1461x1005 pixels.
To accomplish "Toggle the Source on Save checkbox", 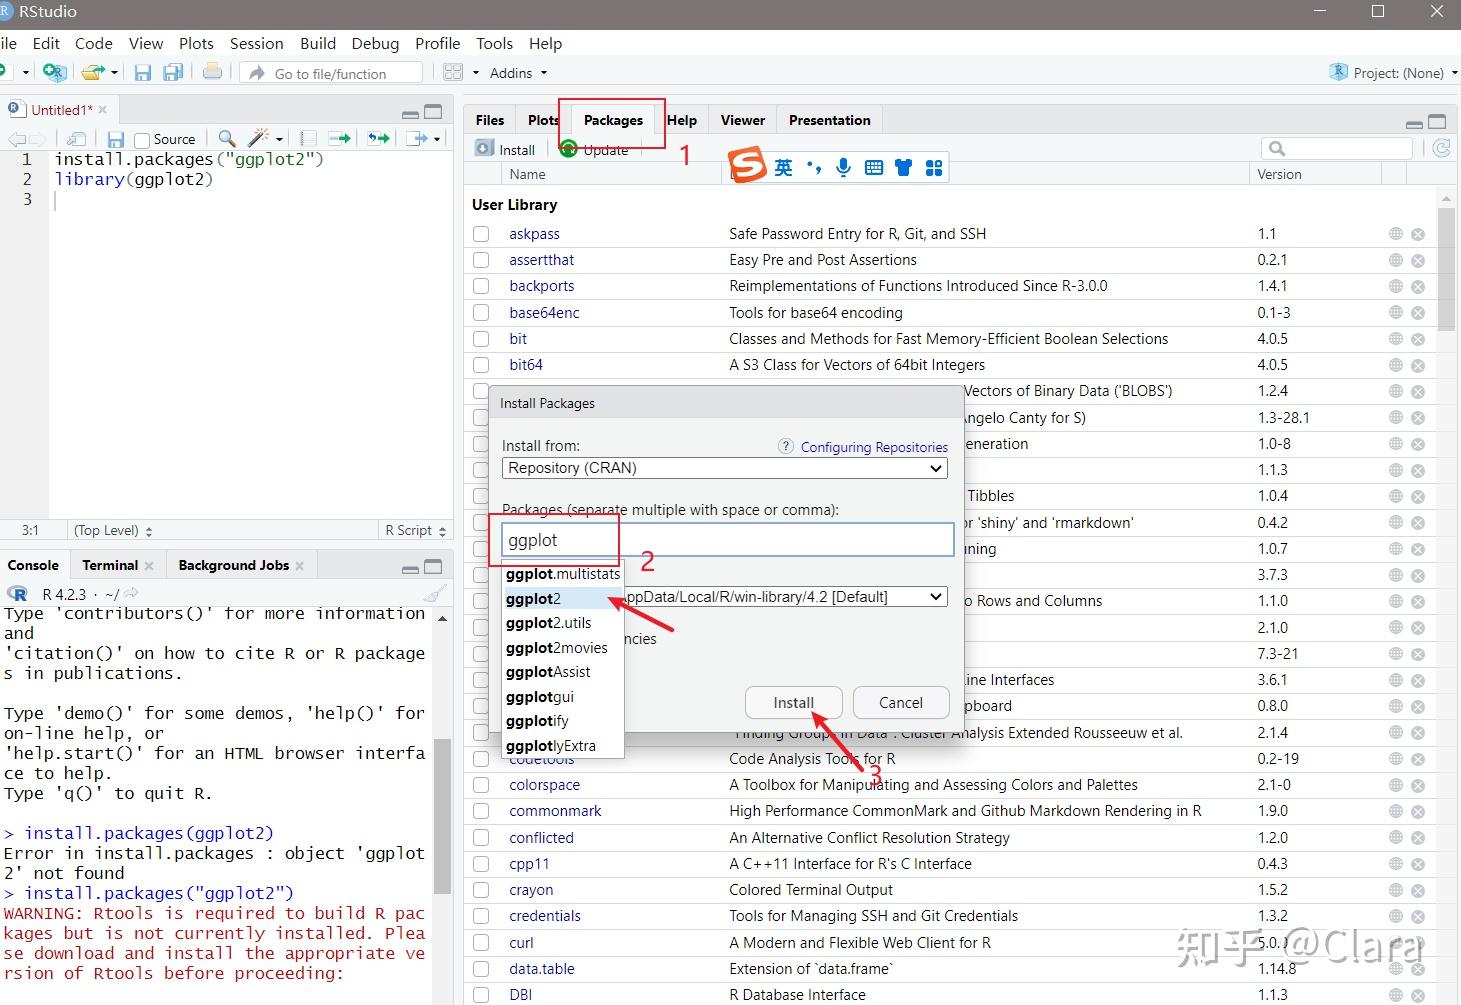I will [142, 140].
